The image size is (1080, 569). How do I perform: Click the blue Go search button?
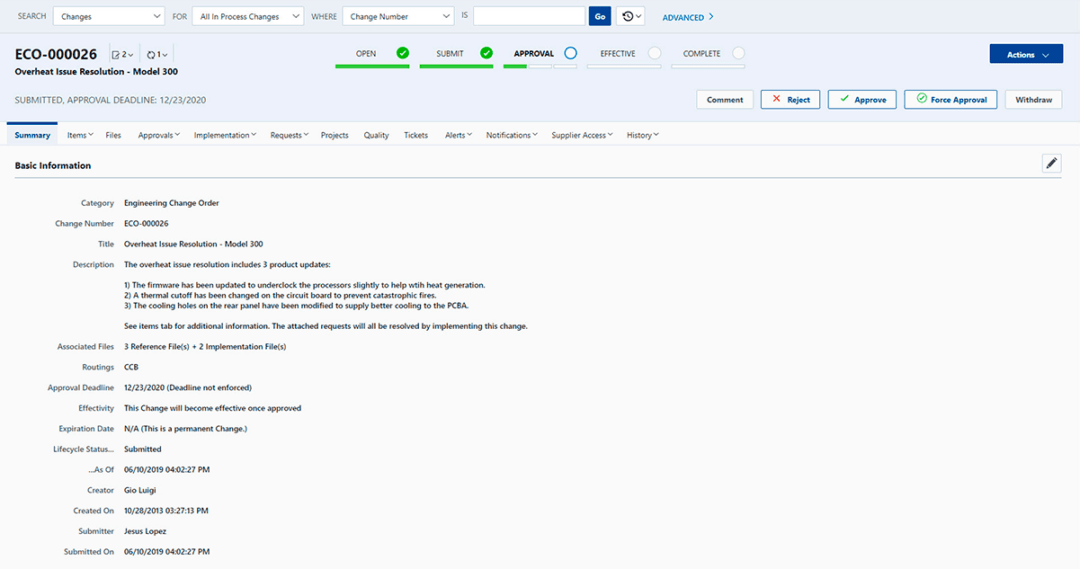click(600, 17)
